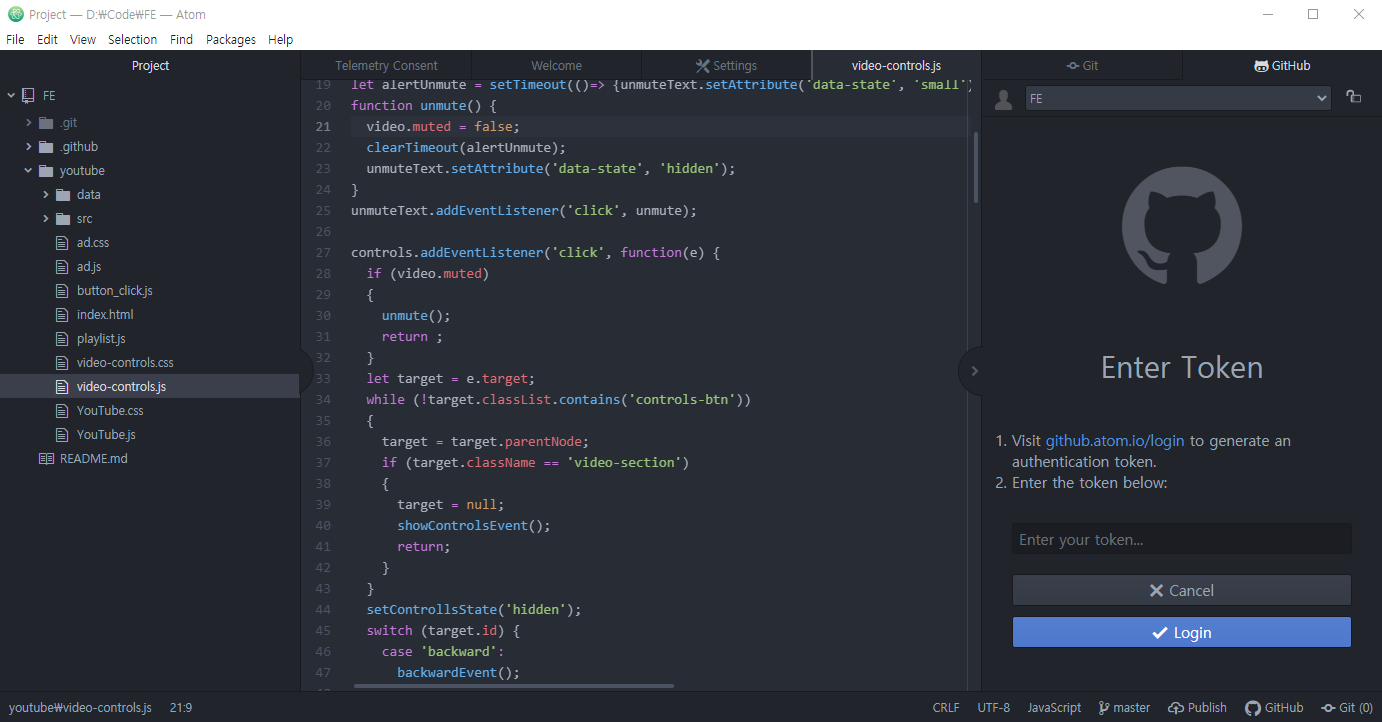1382x722 pixels.
Task: Click the 21:9 cursor position indicator
Action: click(x=181, y=707)
